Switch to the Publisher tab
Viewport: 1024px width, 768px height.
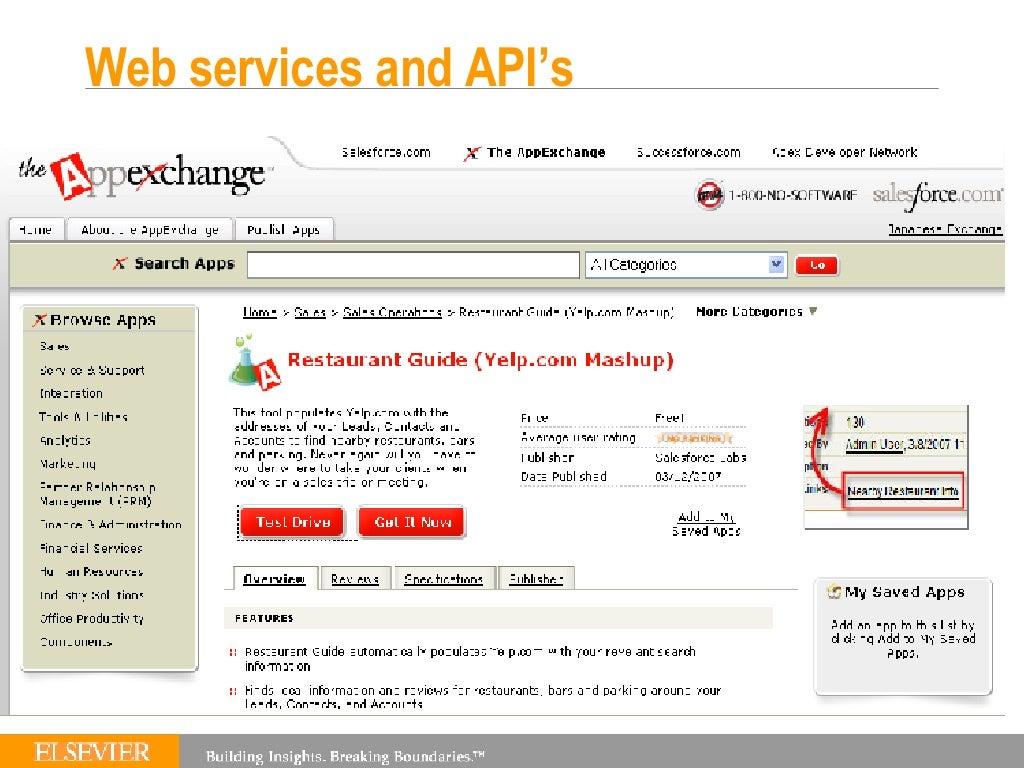pyautogui.click(x=536, y=579)
